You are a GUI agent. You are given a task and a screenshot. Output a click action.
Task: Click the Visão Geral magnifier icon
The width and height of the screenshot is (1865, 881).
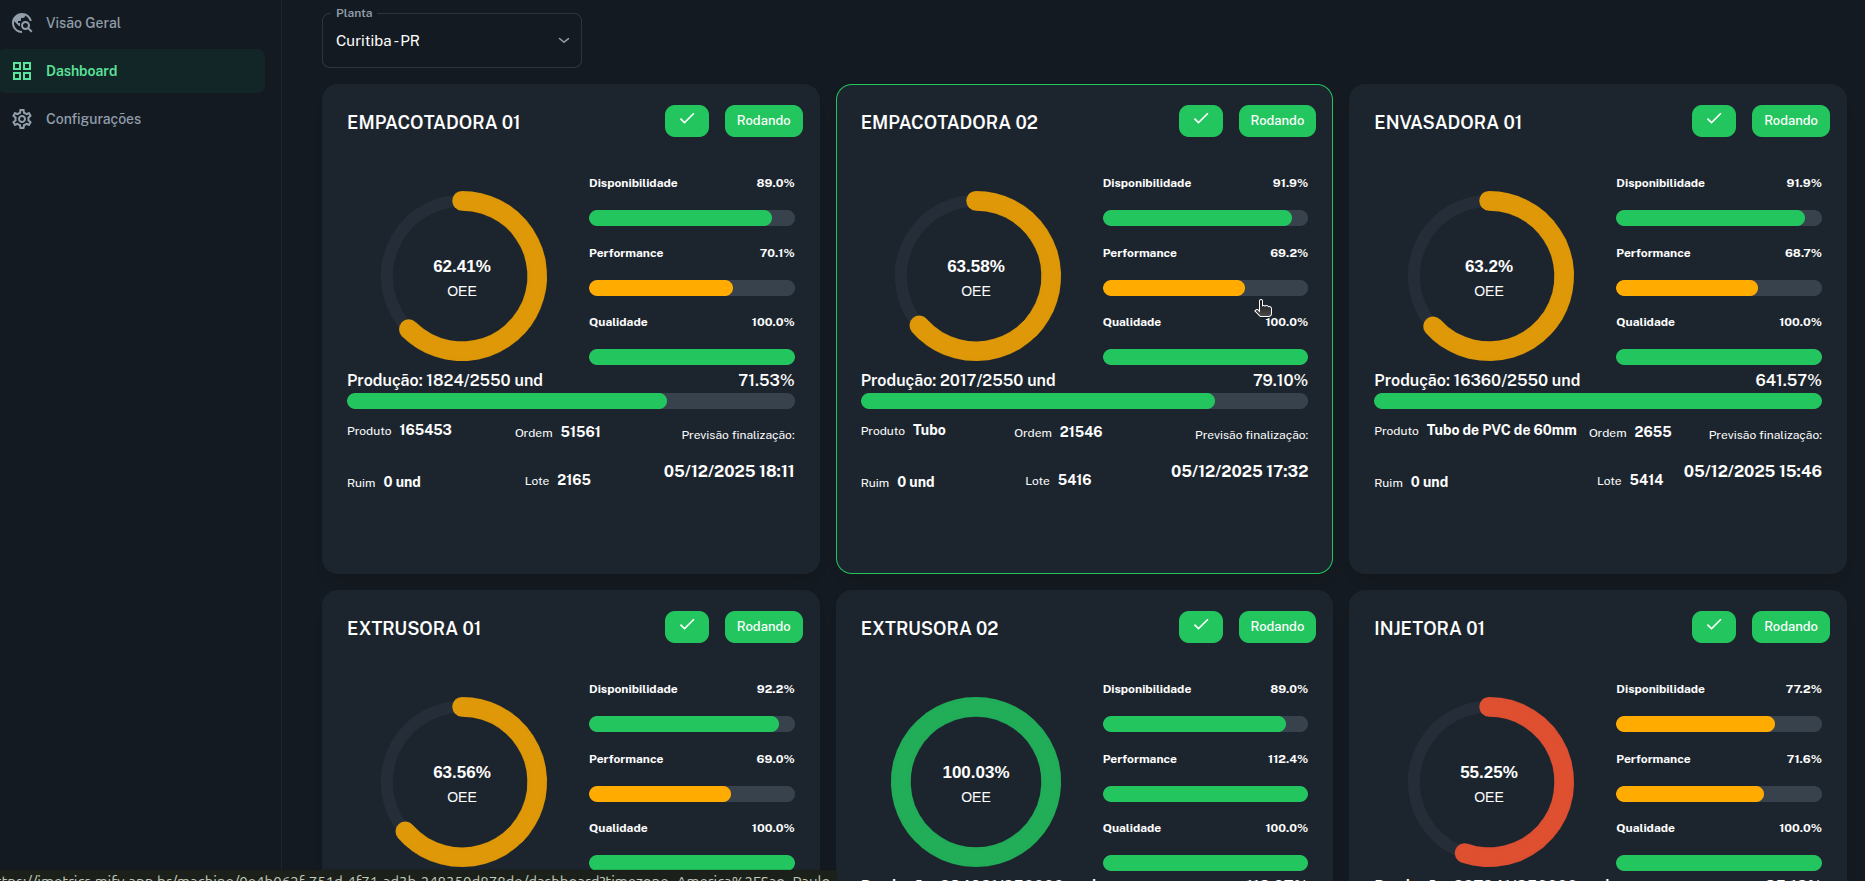click(22, 23)
